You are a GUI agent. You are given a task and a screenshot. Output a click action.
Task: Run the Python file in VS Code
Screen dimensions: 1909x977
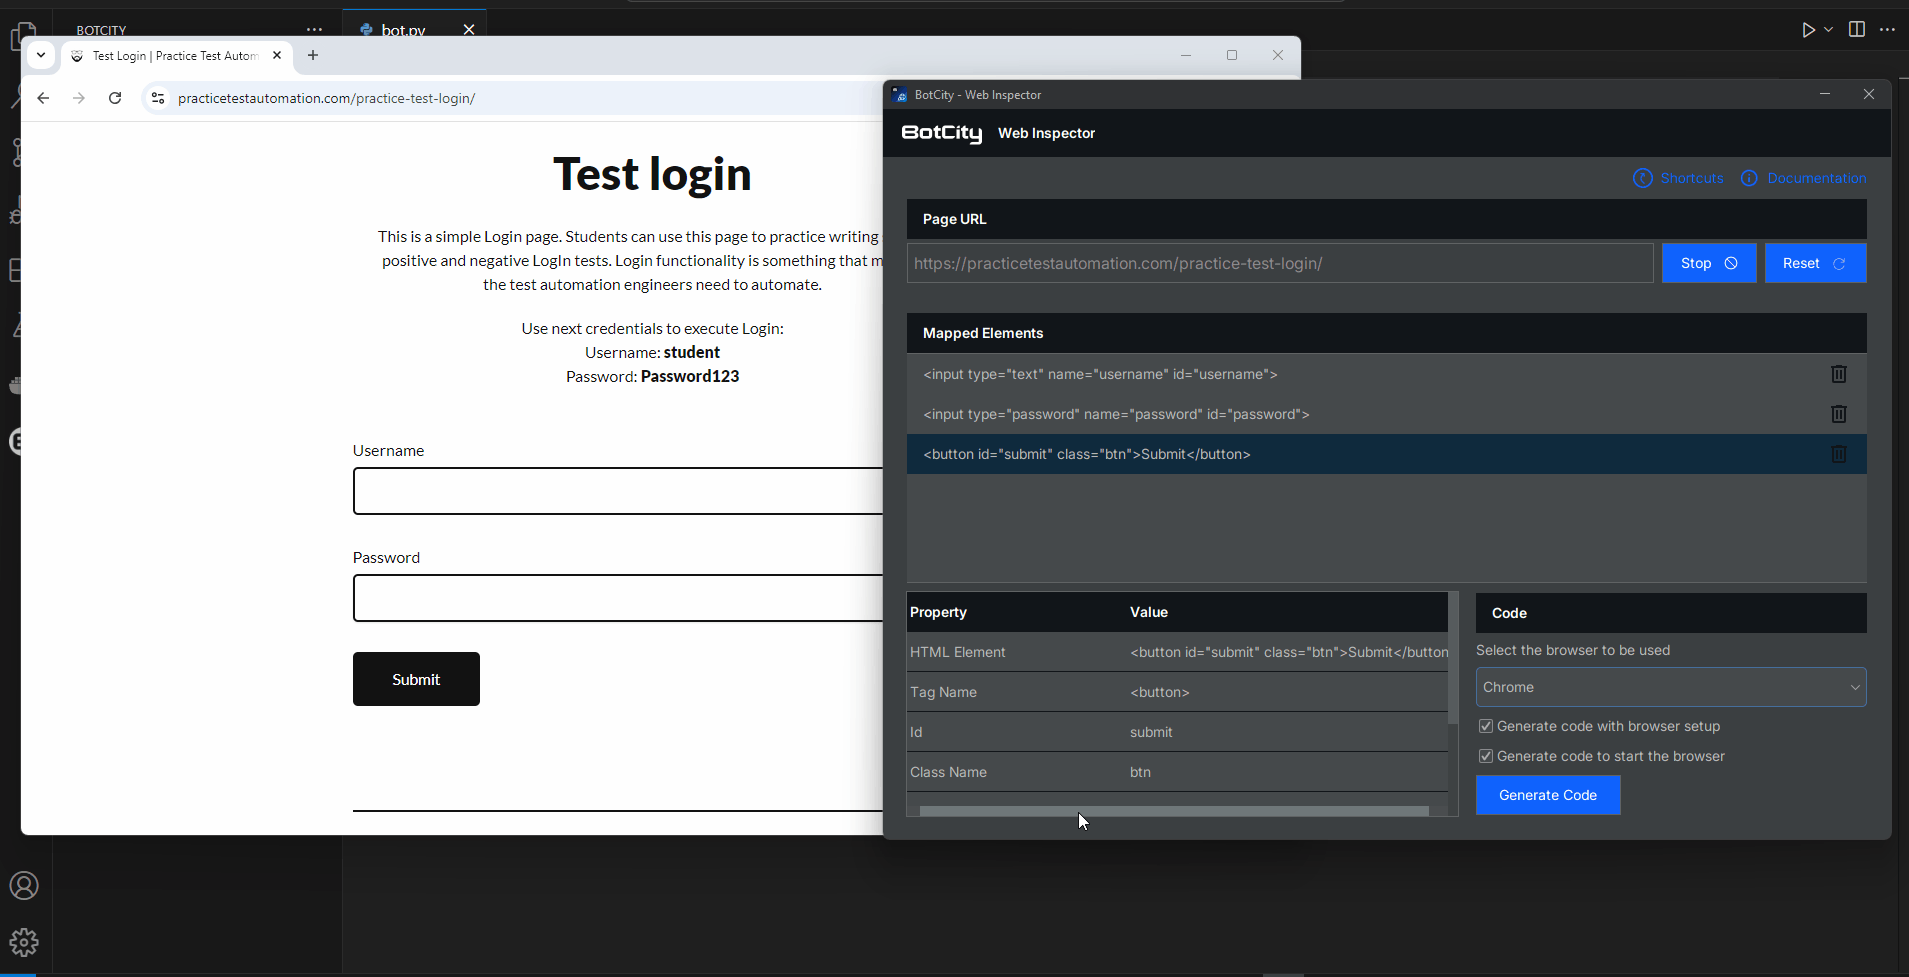coord(1808,30)
